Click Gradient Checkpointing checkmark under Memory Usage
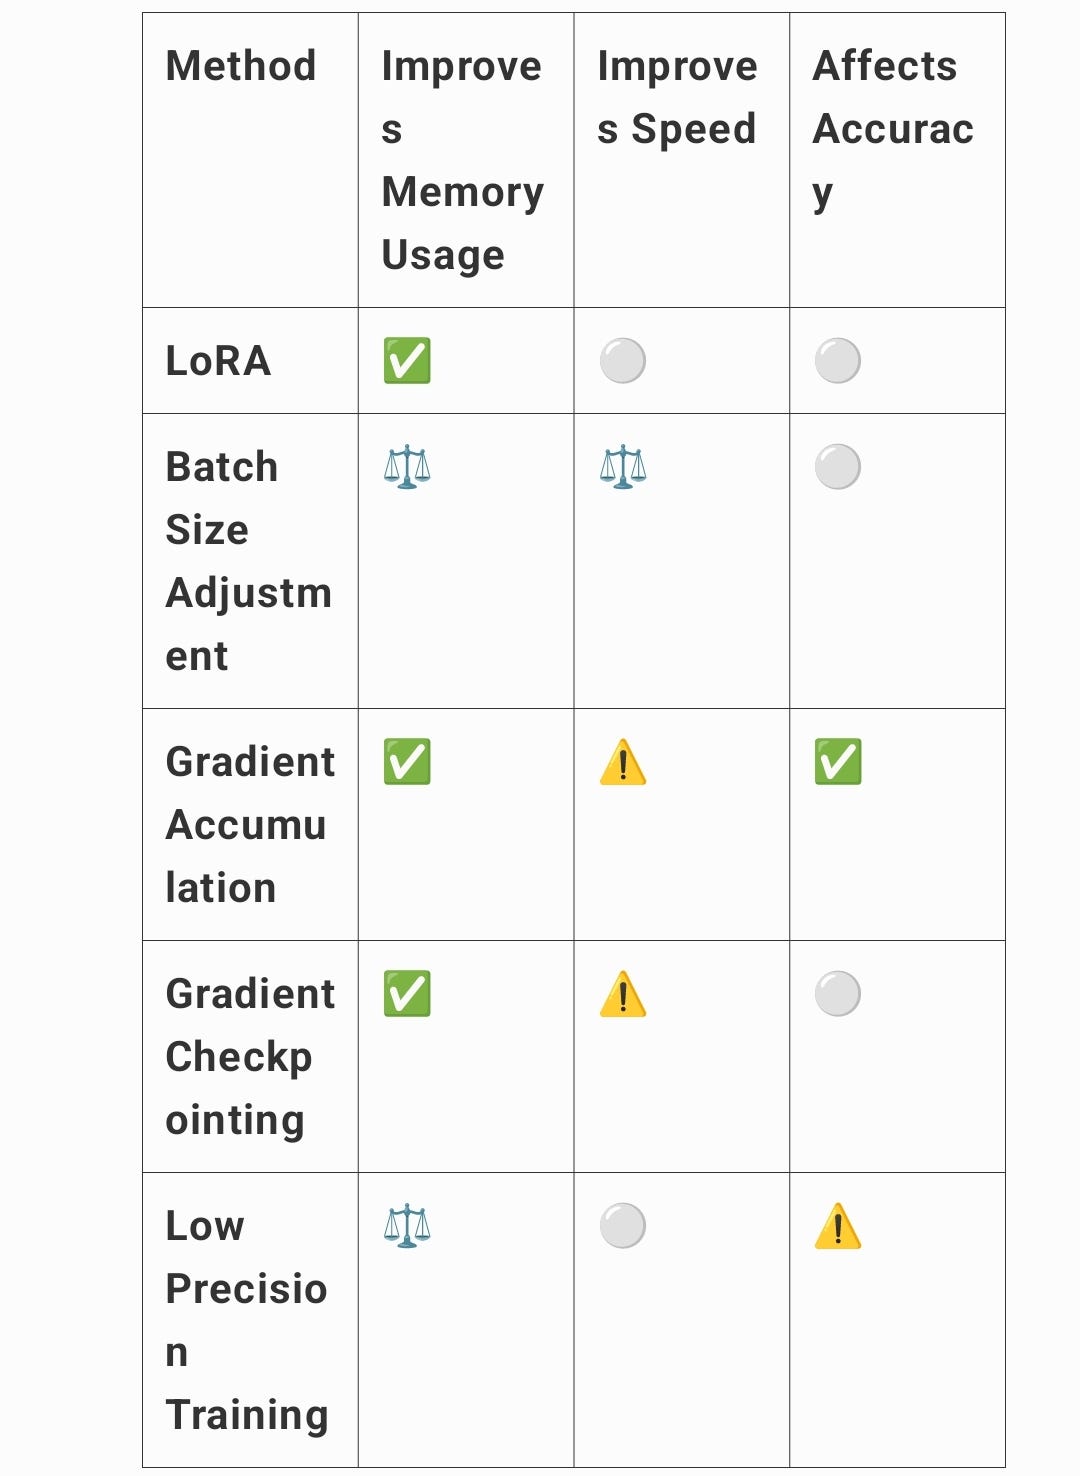This screenshot has width=1080, height=1476. [x=407, y=994]
